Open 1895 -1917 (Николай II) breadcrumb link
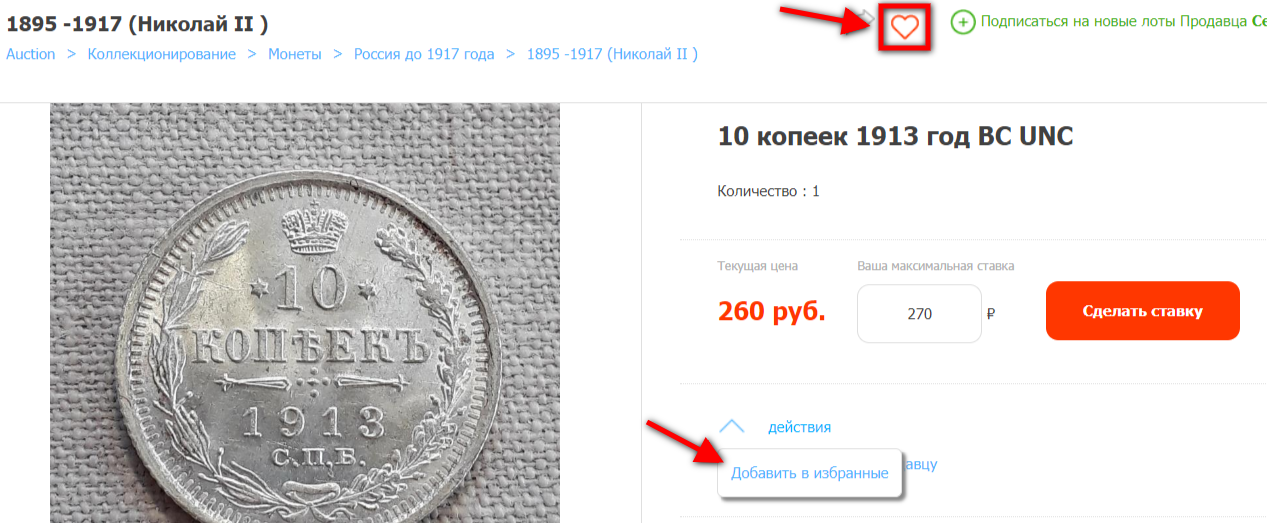Image resolution: width=1267 pixels, height=523 pixels. [x=612, y=54]
